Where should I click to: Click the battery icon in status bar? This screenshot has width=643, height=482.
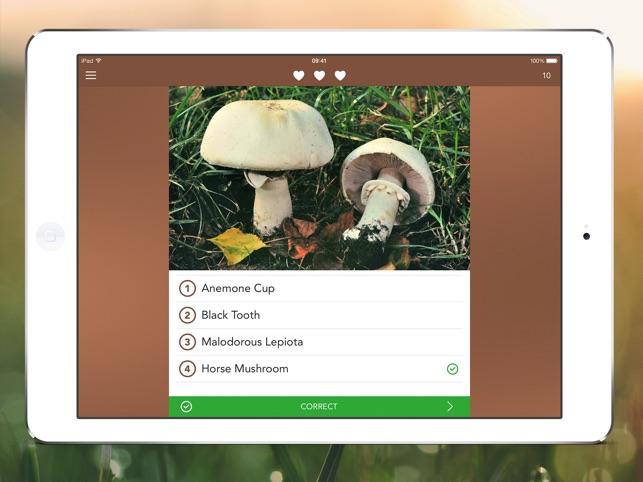click(x=551, y=61)
